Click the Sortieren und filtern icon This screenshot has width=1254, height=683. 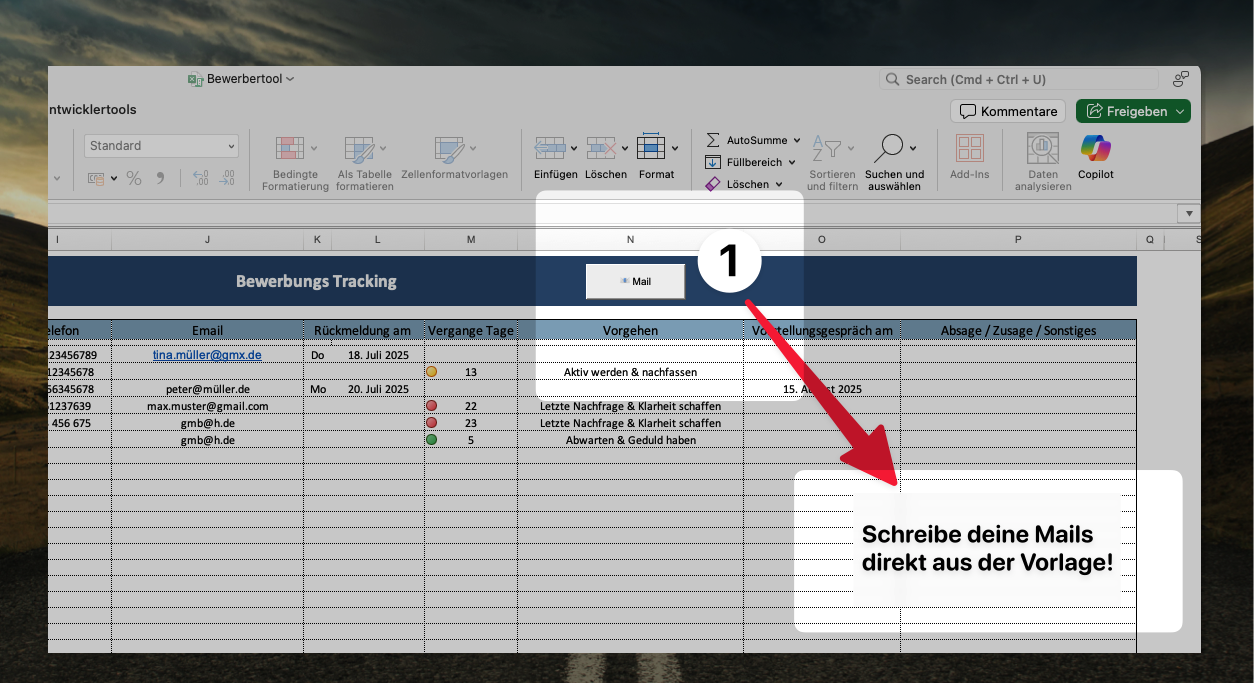pos(825,149)
